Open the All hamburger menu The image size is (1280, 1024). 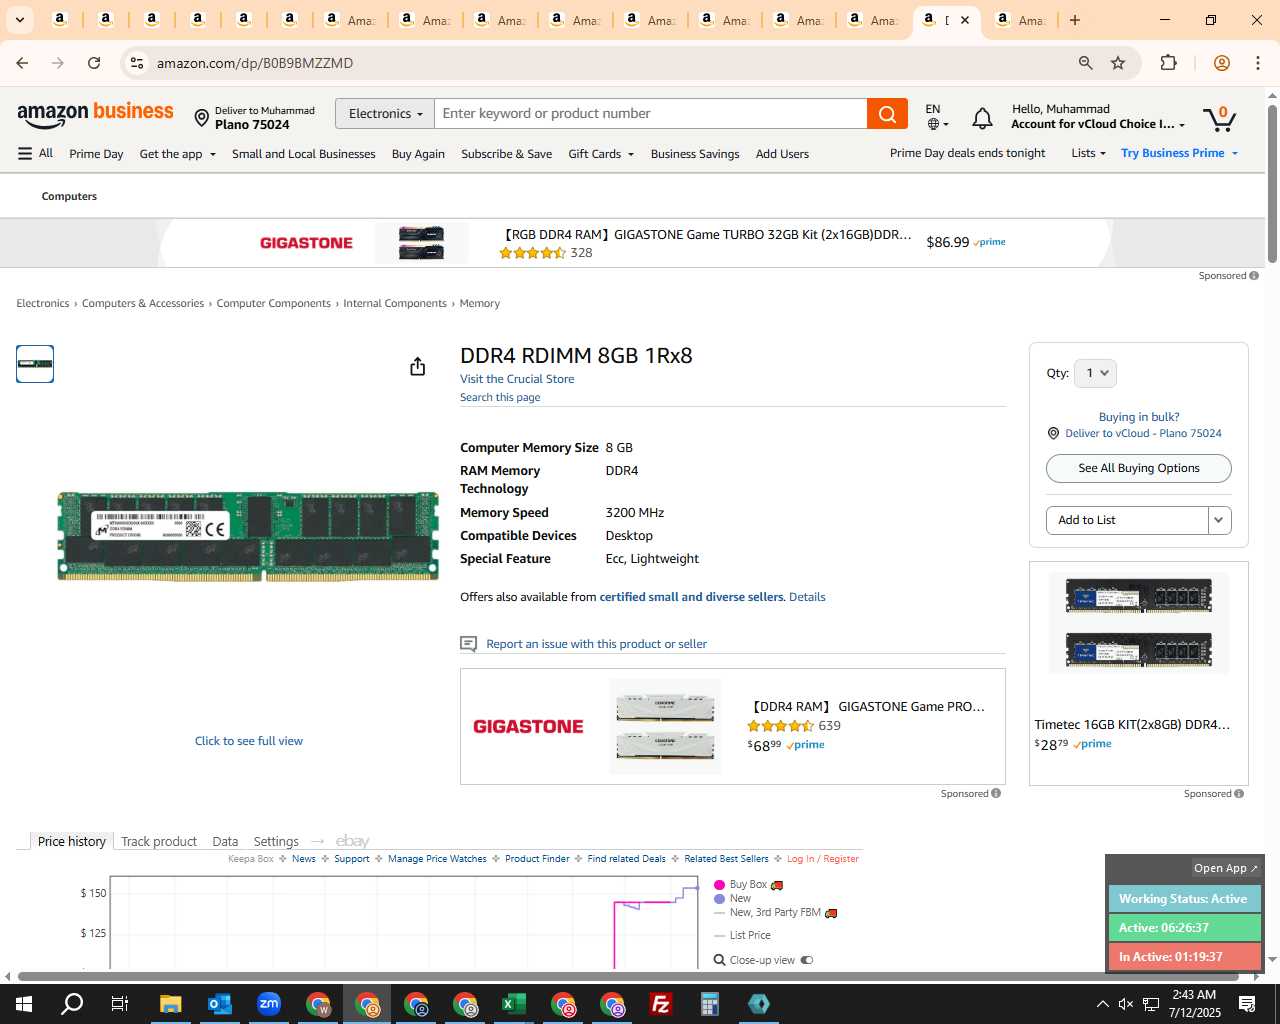click(x=35, y=153)
